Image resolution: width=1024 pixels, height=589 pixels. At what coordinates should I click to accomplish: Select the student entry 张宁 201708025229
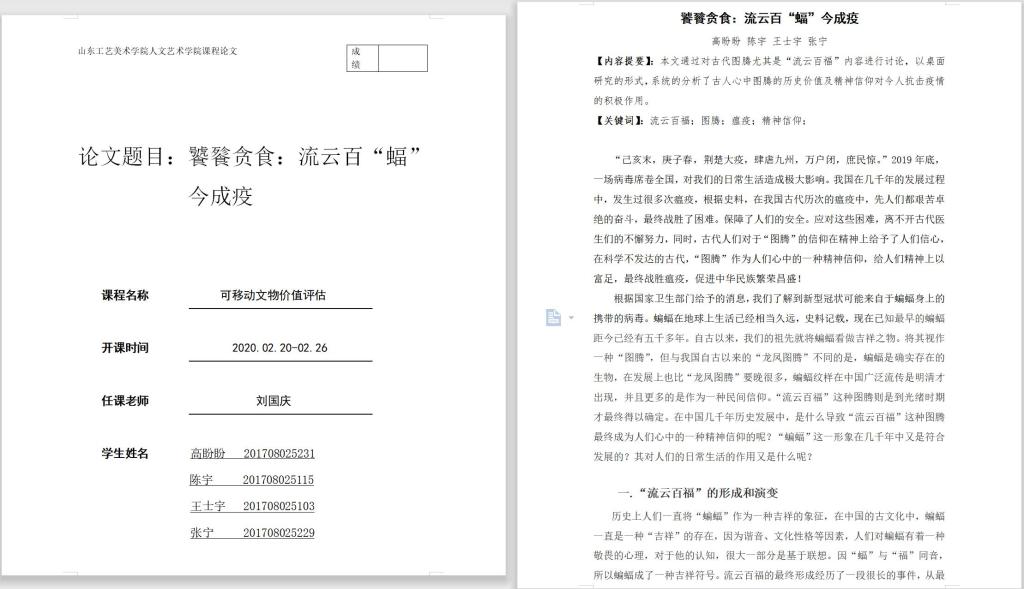click(252, 533)
